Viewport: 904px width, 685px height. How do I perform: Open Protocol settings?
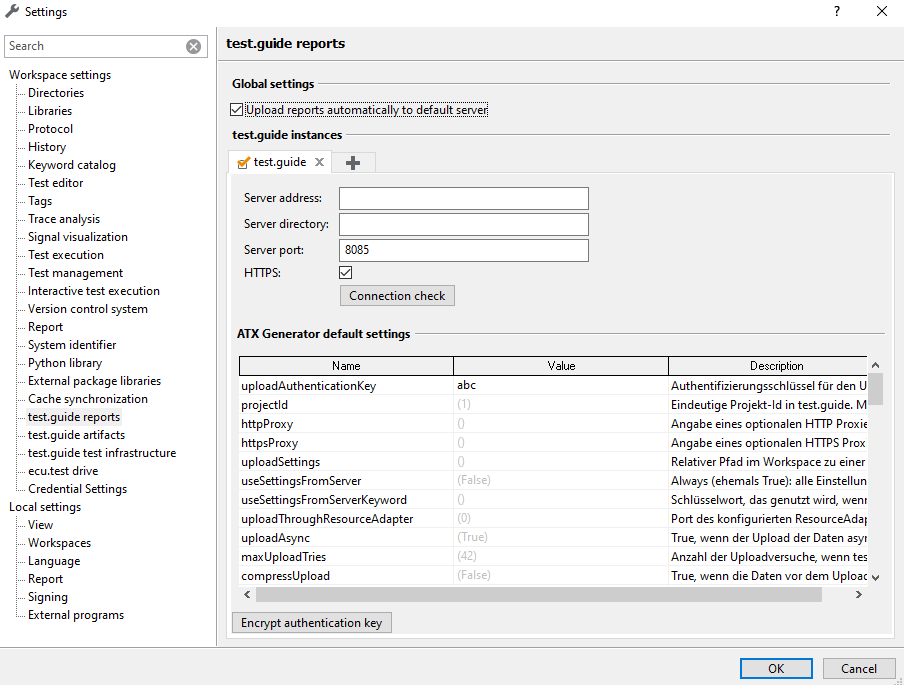pyautogui.click(x=51, y=129)
